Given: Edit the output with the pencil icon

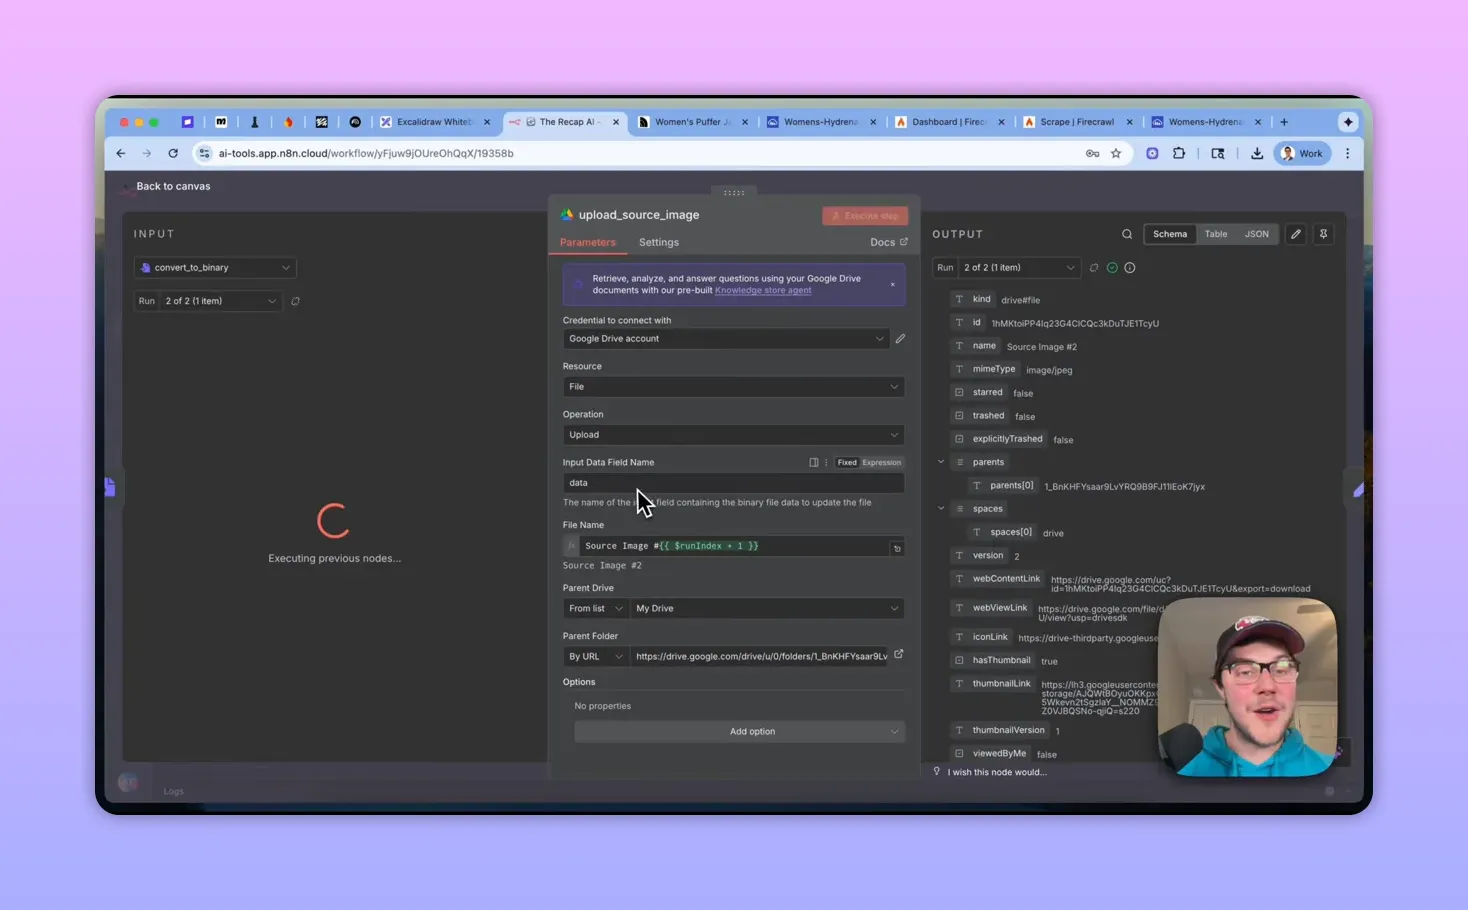Looking at the screenshot, I should pos(1296,234).
